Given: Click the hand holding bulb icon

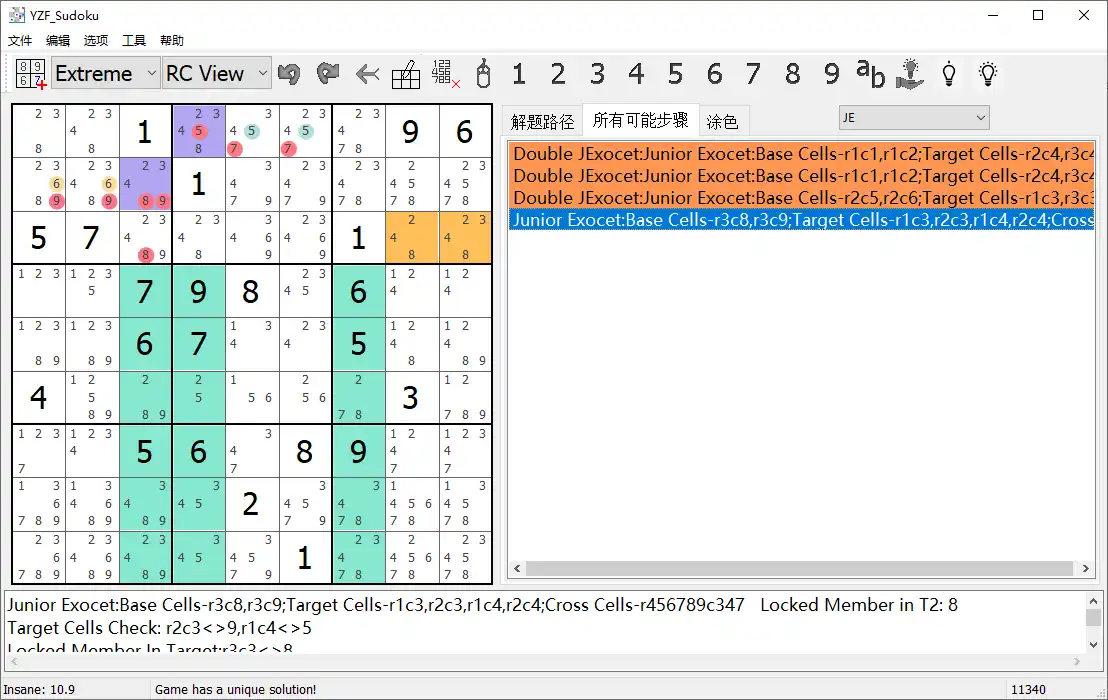Looking at the screenshot, I should coord(910,74).
